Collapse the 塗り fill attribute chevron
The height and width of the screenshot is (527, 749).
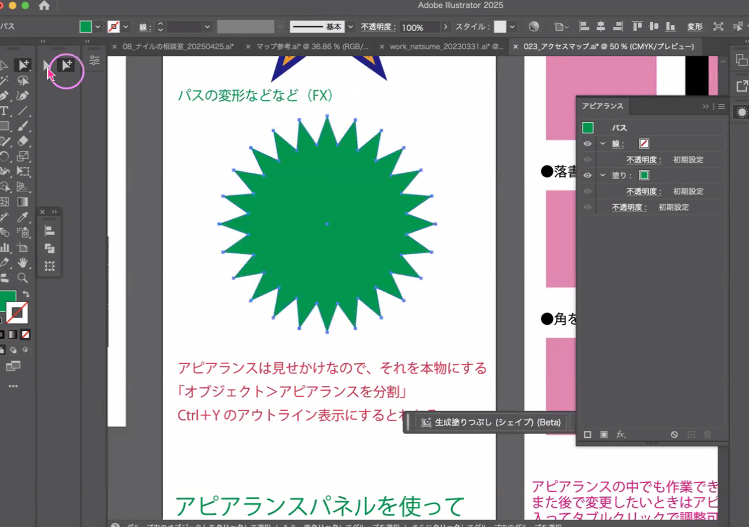tap(602, 175)
